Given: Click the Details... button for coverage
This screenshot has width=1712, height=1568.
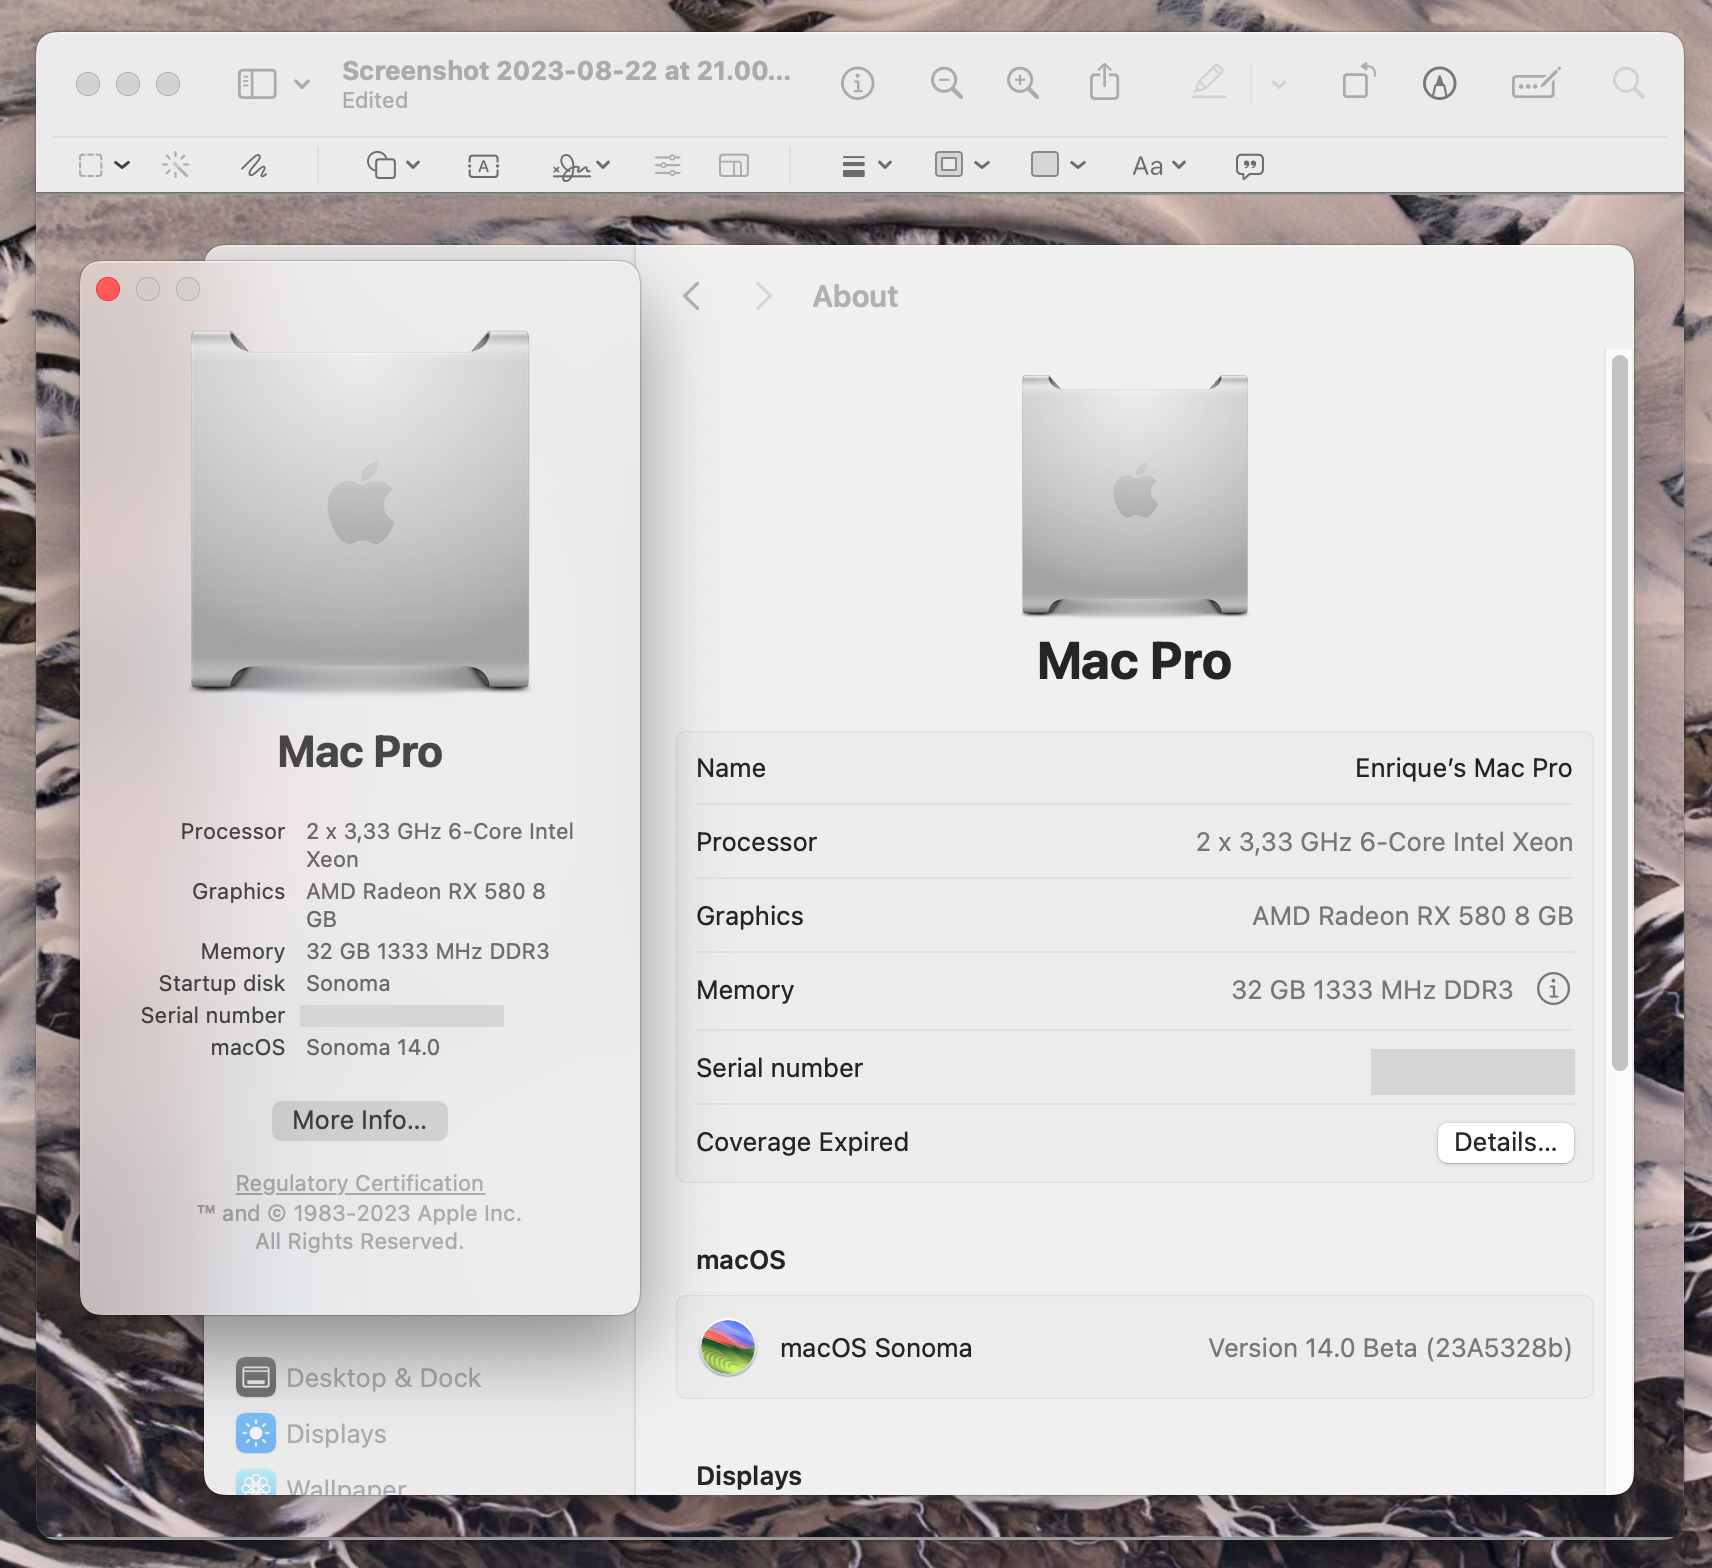Looking at the screenshot, I should [x=1505, y=1142].
